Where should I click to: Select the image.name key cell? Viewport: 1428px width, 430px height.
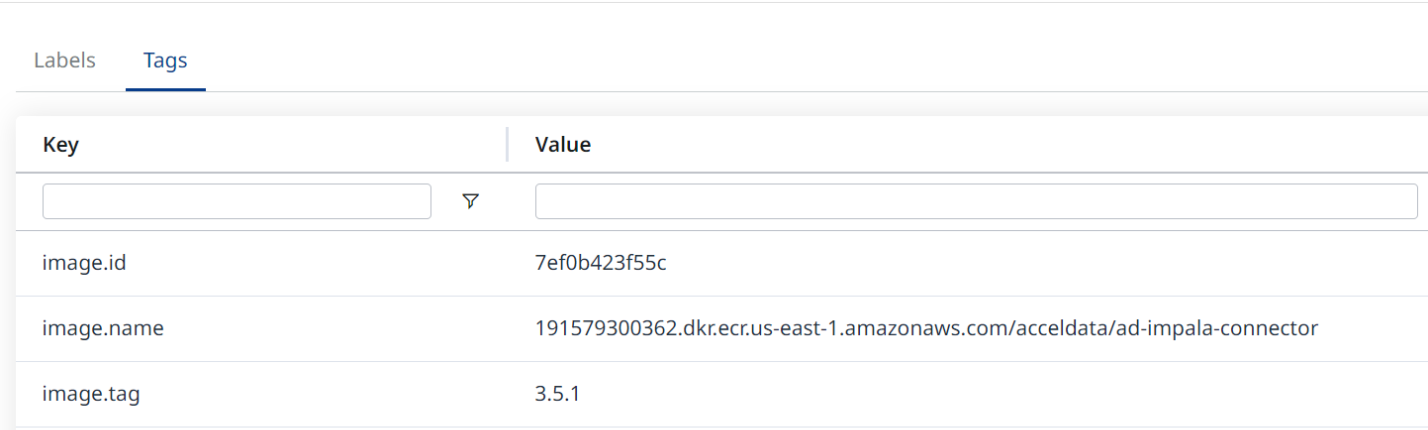point(102,328)
